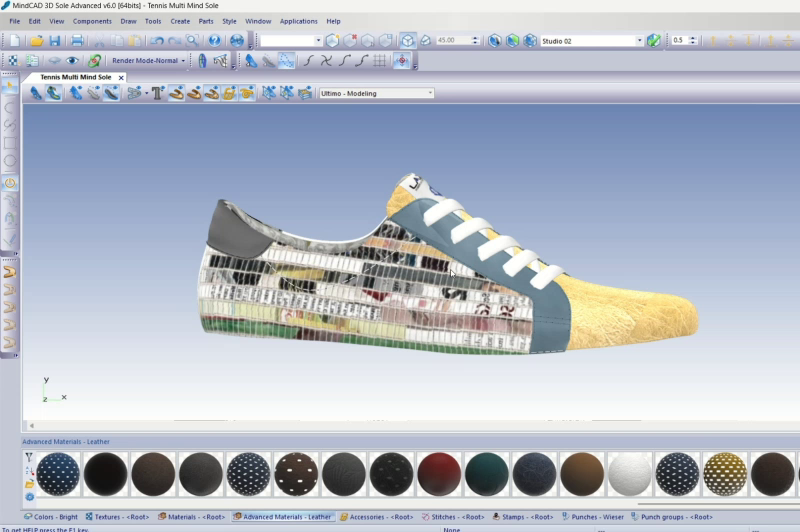Click the cube with red X icon
The image size is (800, 532).
pos(350,41)
